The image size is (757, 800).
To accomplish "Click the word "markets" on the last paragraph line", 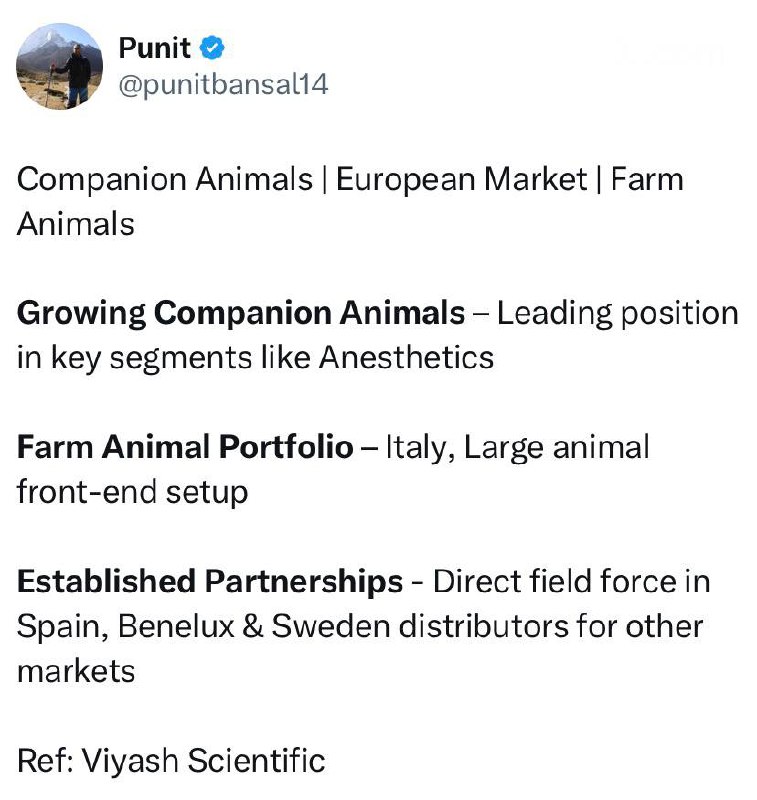I will (76, 670).
